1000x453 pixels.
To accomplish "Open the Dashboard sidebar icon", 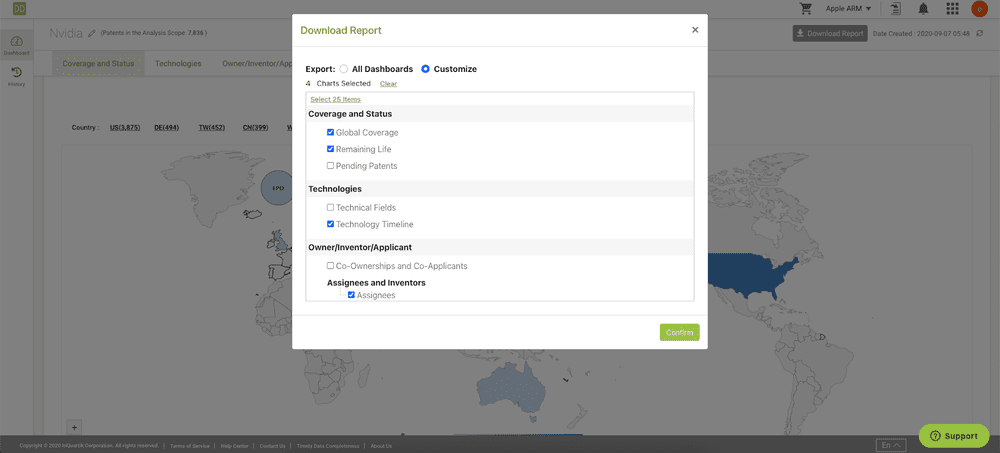I will pyautogui.click(x=17, y=45).
